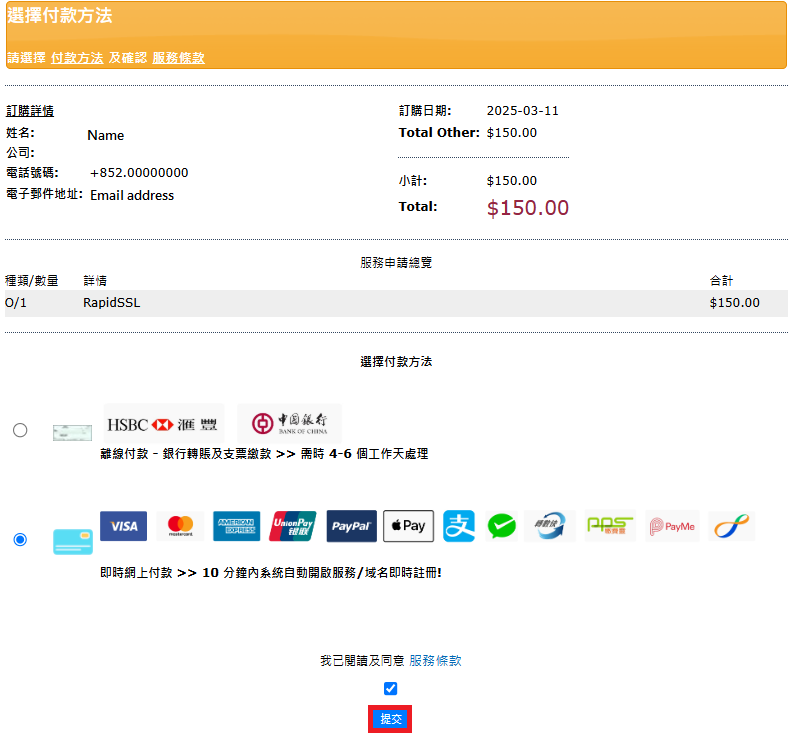Click the PayMe logo
This screenshot has width=792, height=742.
[671, 526]
